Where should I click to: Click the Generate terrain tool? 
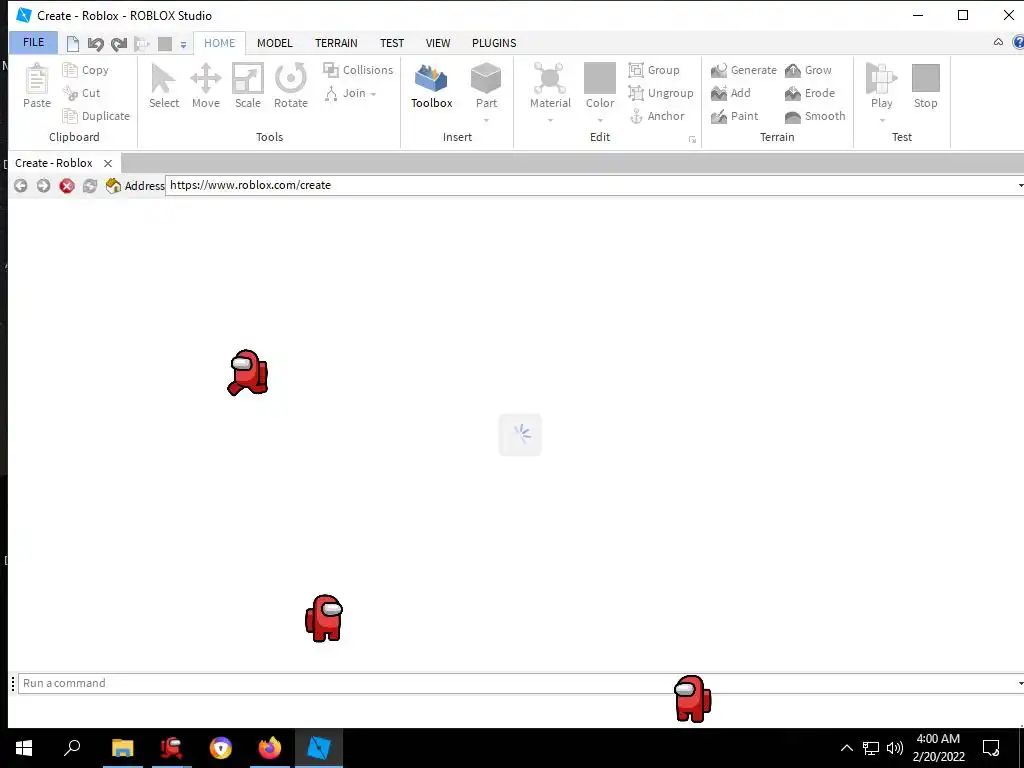[744, 70]
